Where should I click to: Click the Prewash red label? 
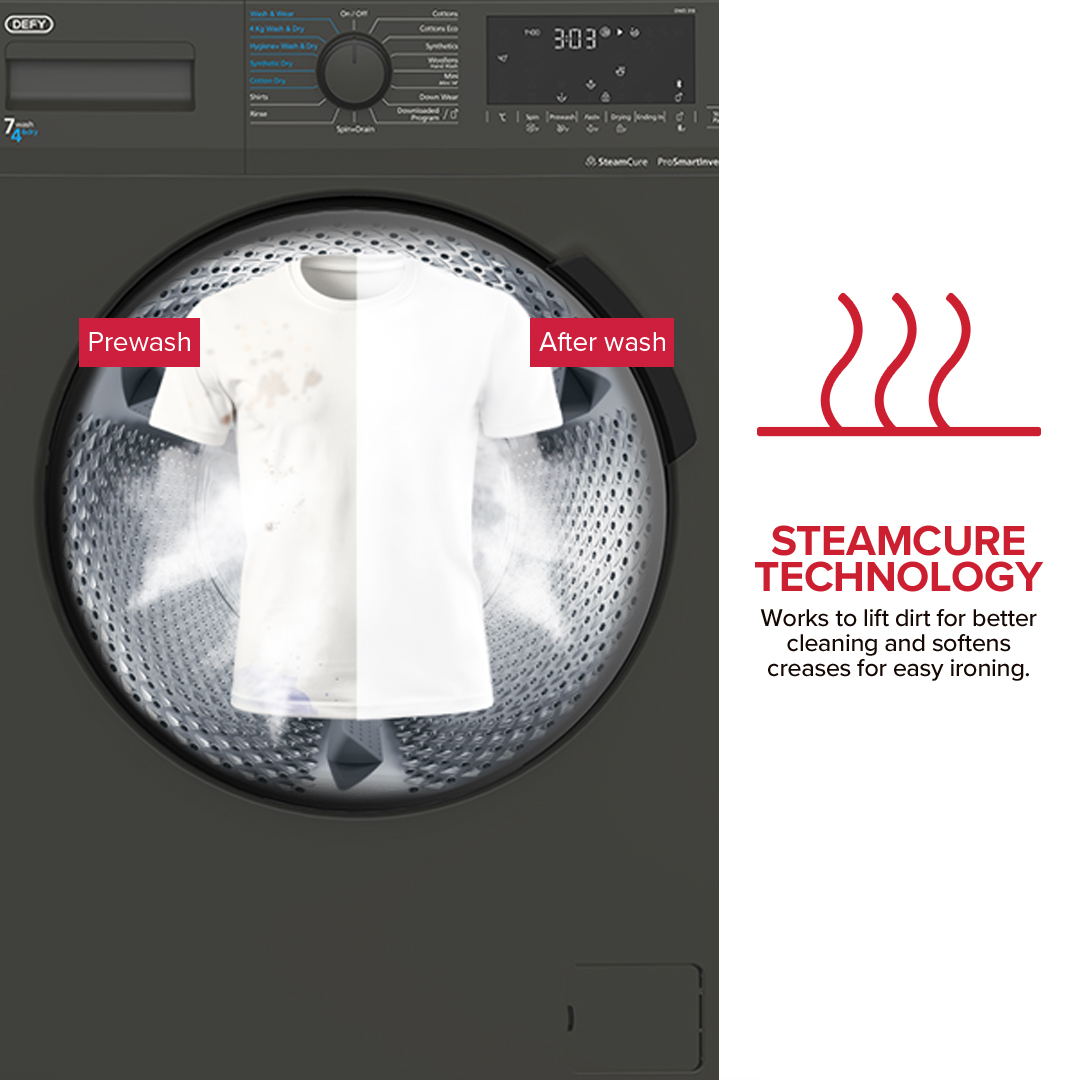pos(139,342)
